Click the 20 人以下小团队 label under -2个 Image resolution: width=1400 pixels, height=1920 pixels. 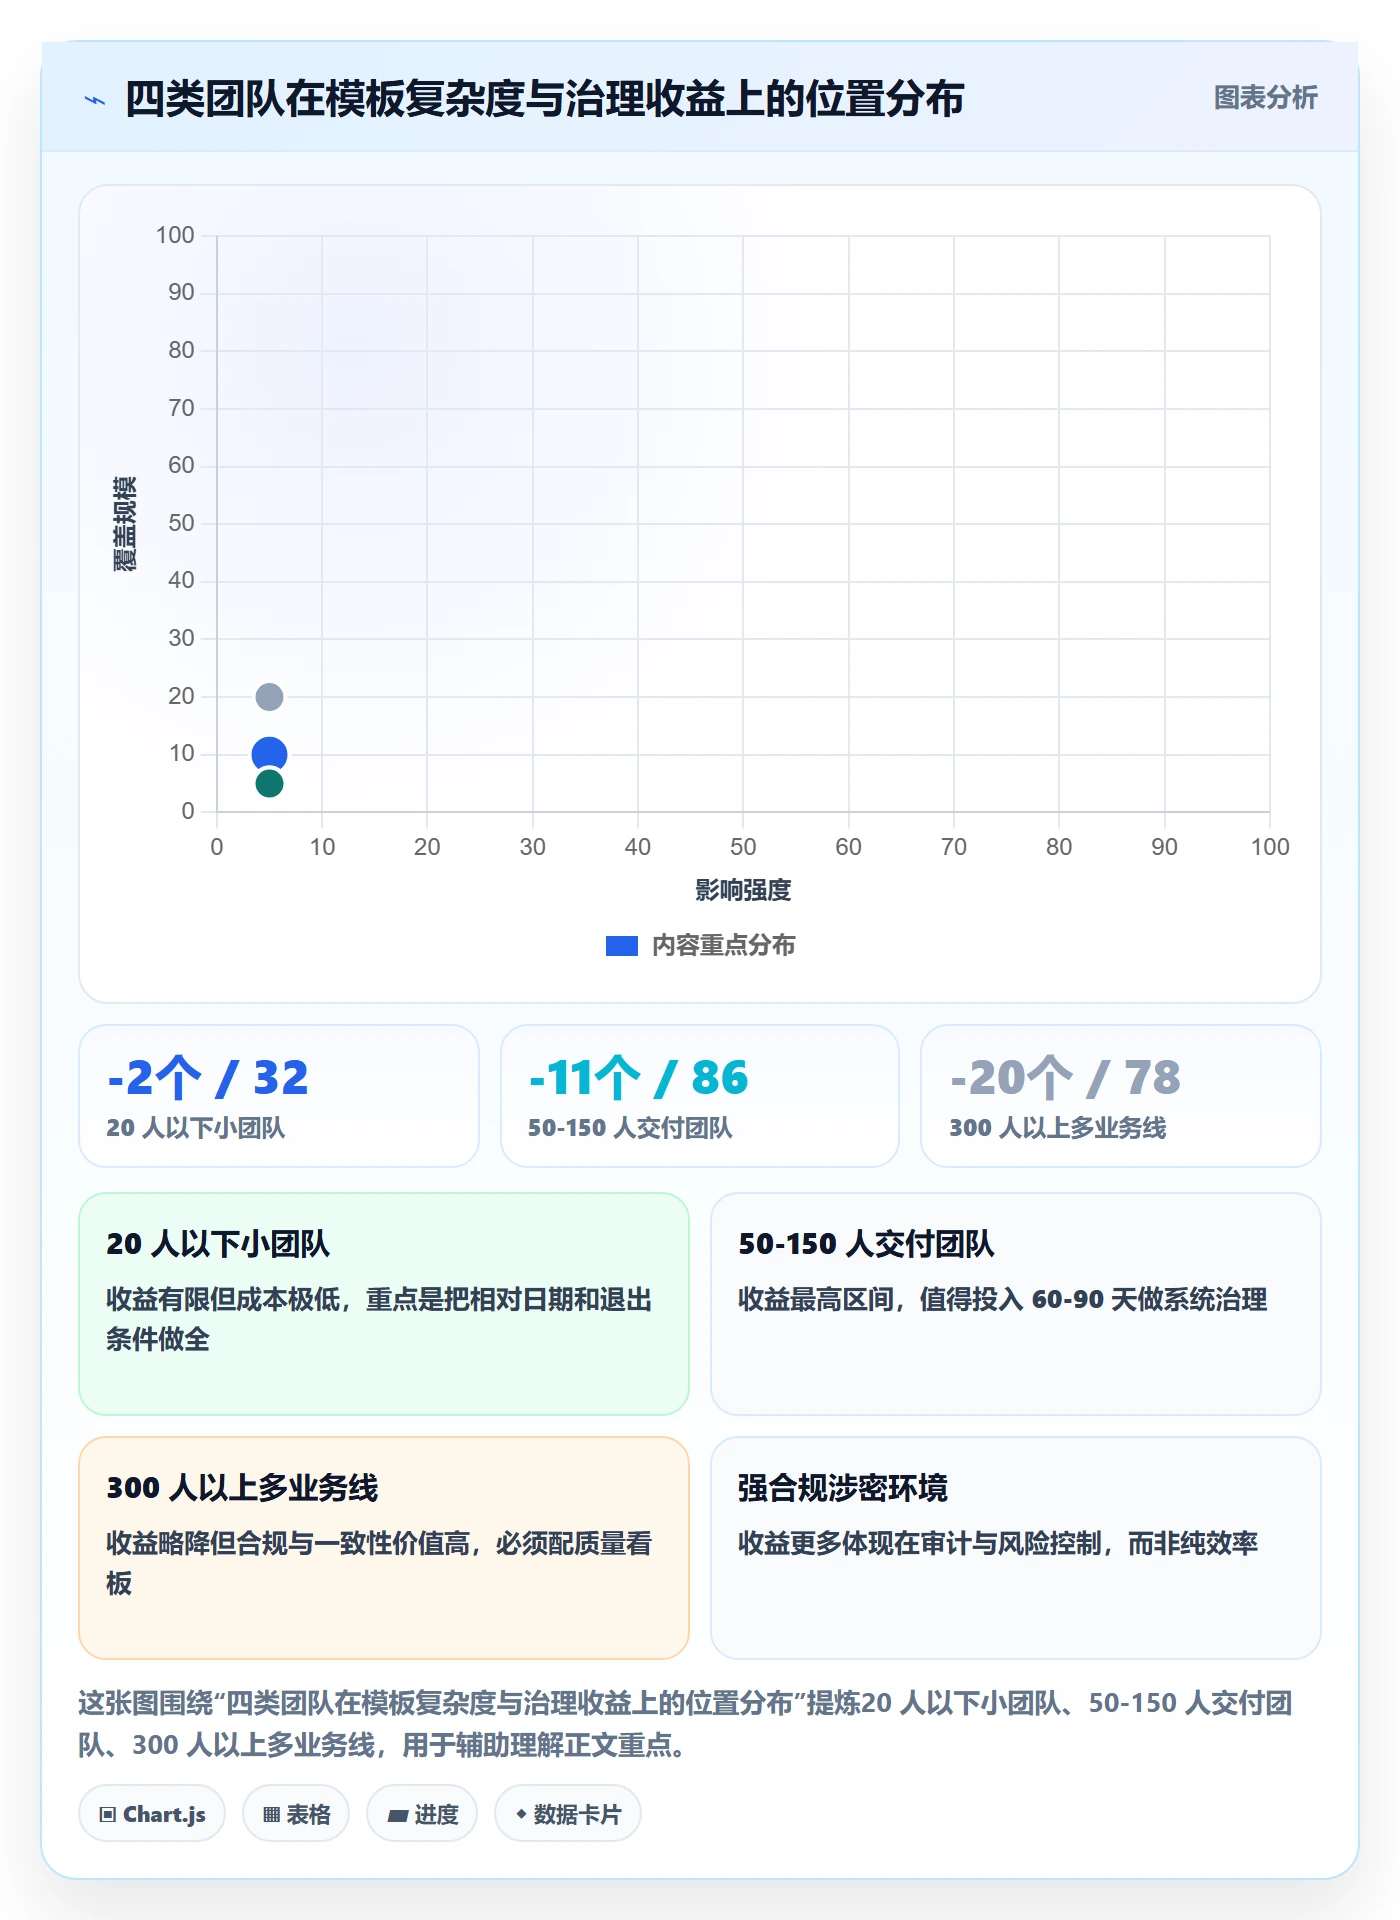(196, 1128)
